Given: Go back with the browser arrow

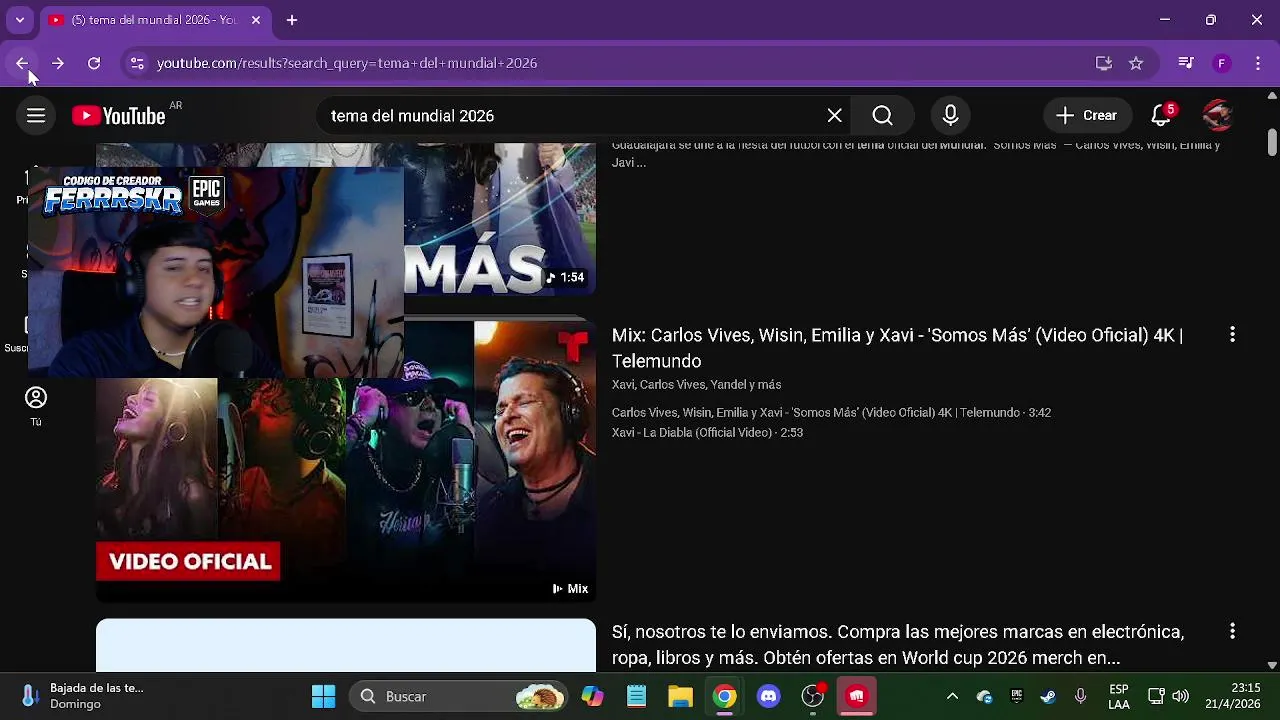Looking at the screenshot, I should click(22, 63).
